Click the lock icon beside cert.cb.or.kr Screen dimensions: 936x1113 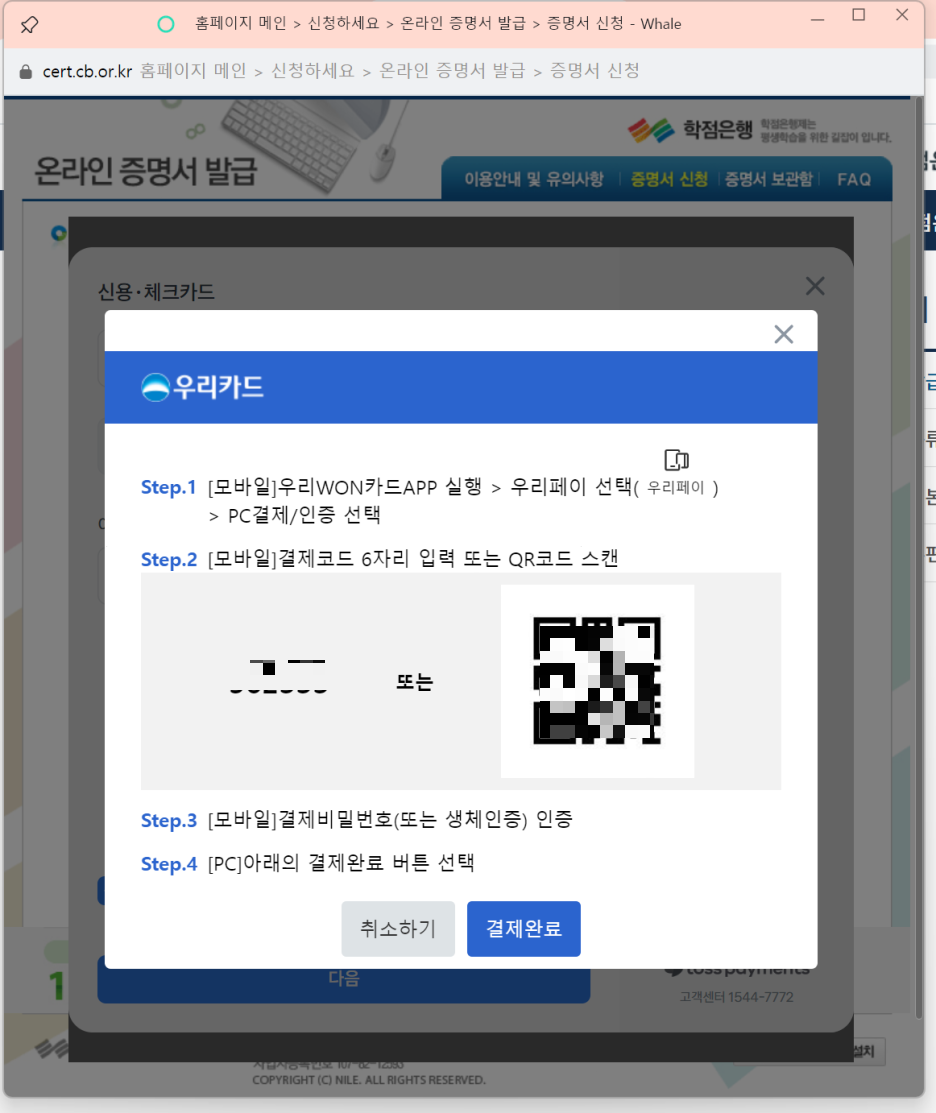click(x=26, y=72)
